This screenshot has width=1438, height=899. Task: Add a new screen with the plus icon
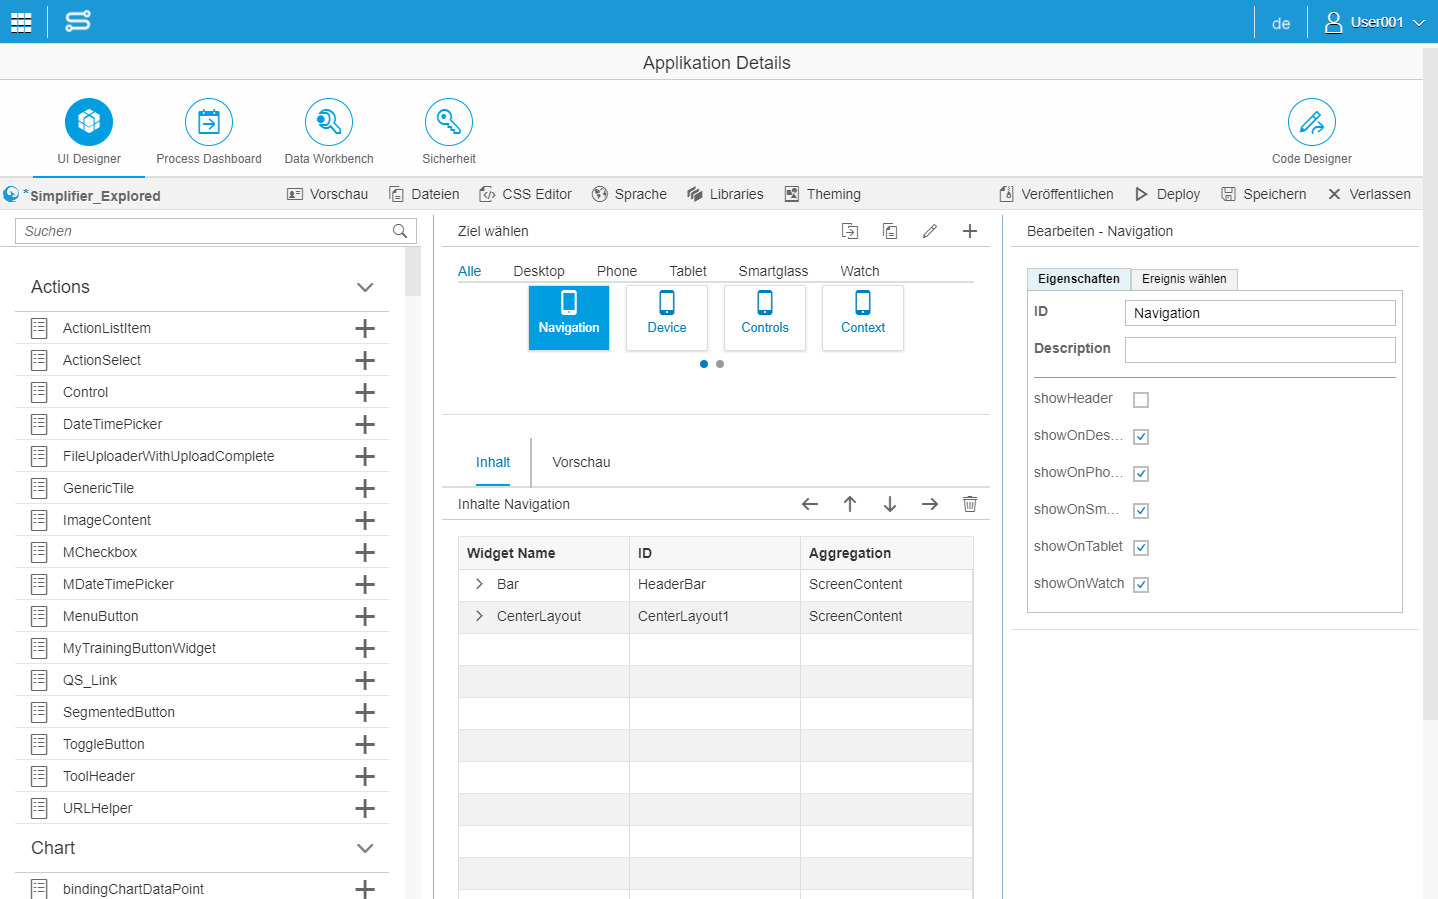point(969,231)
